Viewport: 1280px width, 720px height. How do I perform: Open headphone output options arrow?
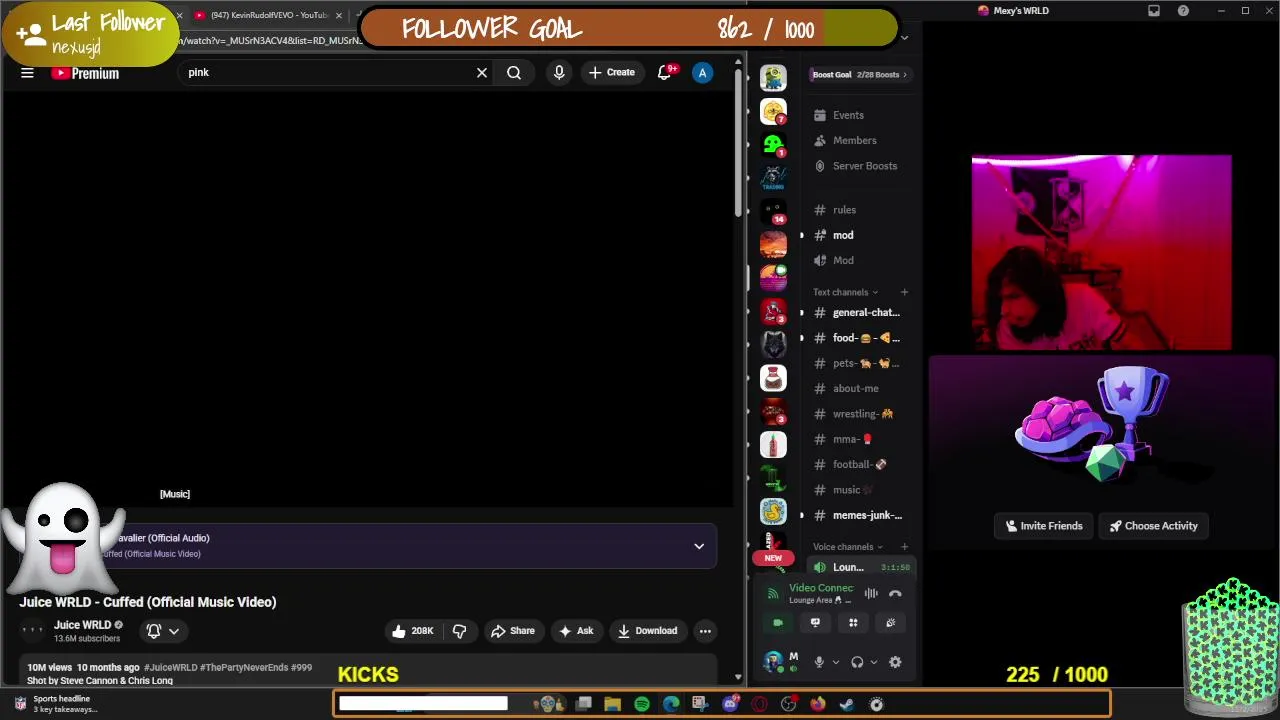click(x=873, y=662)
